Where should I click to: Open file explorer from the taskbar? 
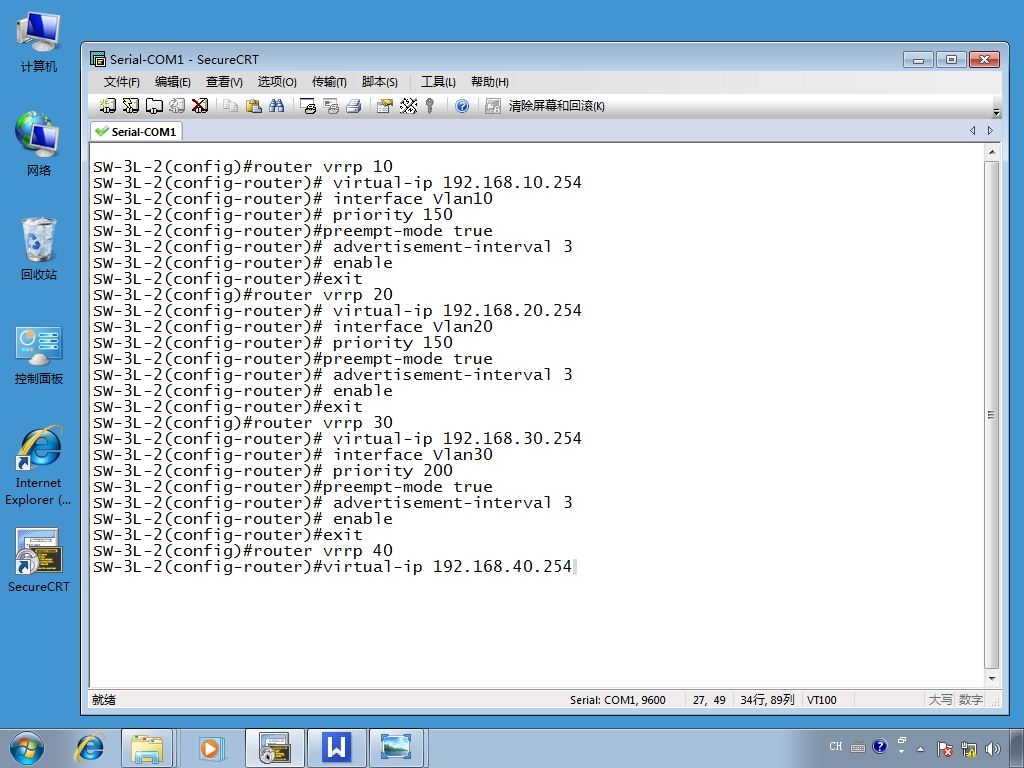click(x=147, y=748)
